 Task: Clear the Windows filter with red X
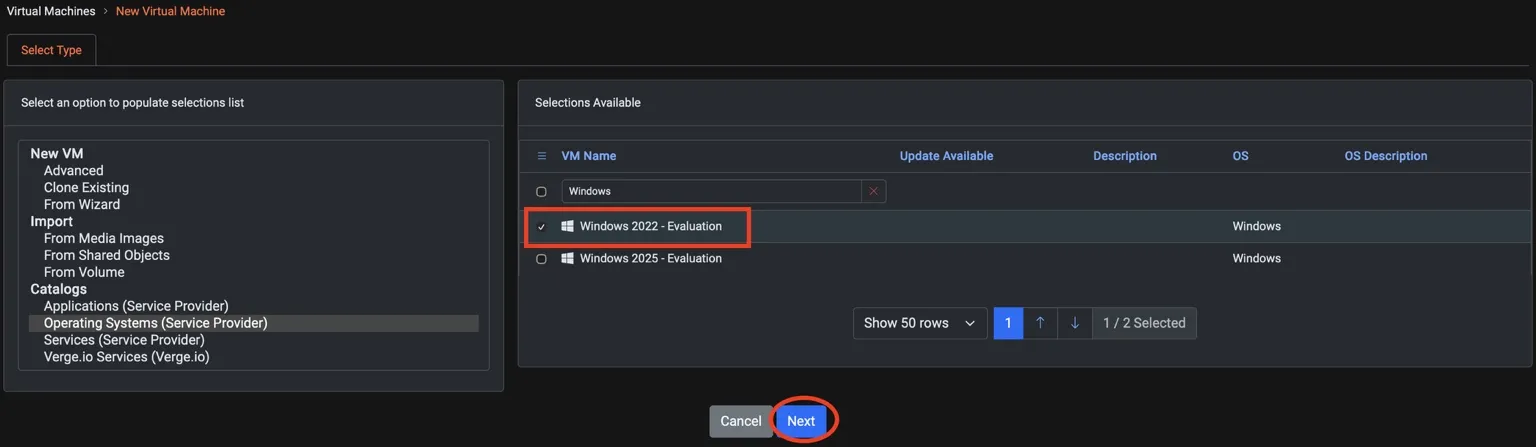874,191
